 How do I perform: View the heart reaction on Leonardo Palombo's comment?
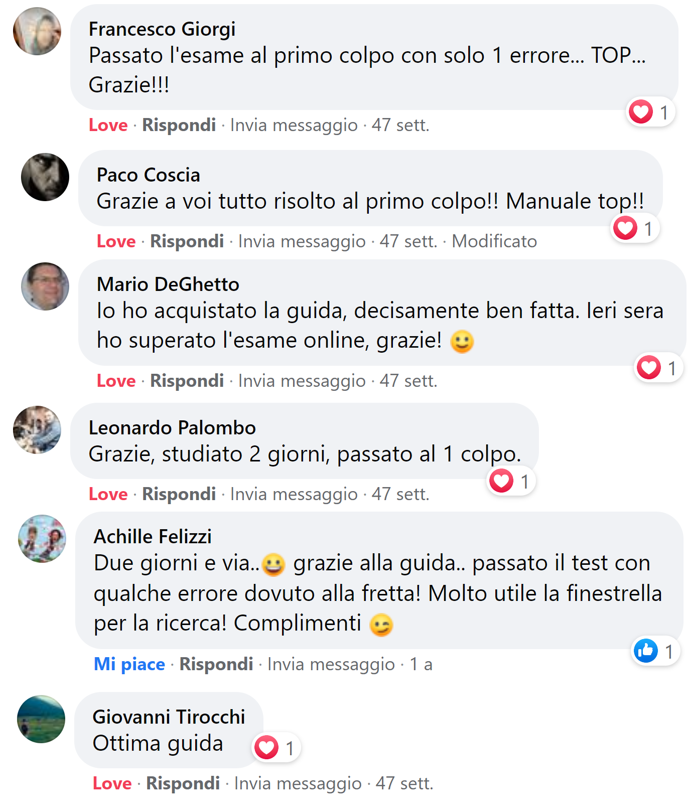[511, 481]
